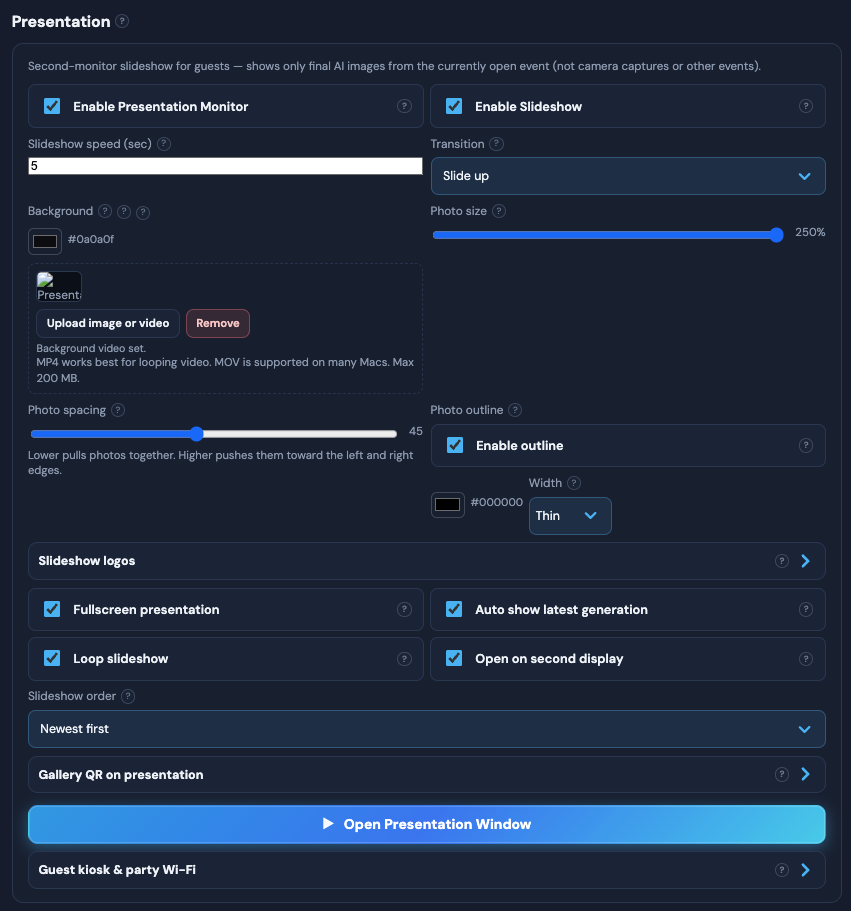This screenshot has height=911, width=851.
Task: Toggle Enable Slideshow checkbox
Action: [x=454, y=106]
